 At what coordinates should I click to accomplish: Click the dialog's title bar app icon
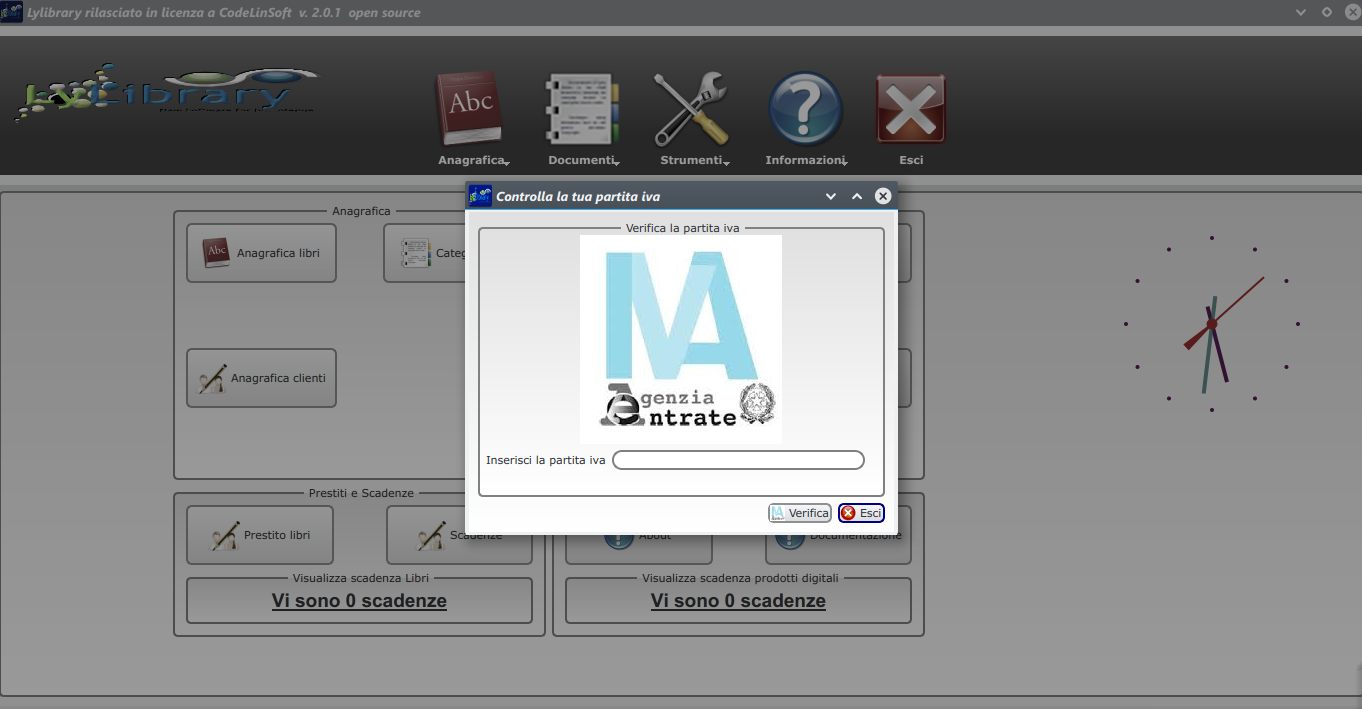(480, 196)
